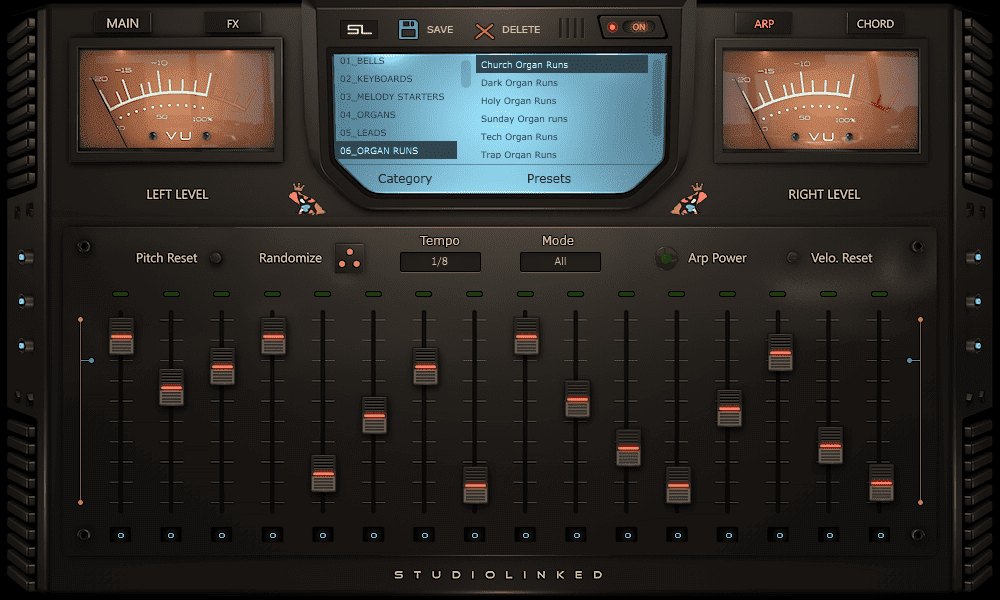Click the last step fader handle

(881, 483)
